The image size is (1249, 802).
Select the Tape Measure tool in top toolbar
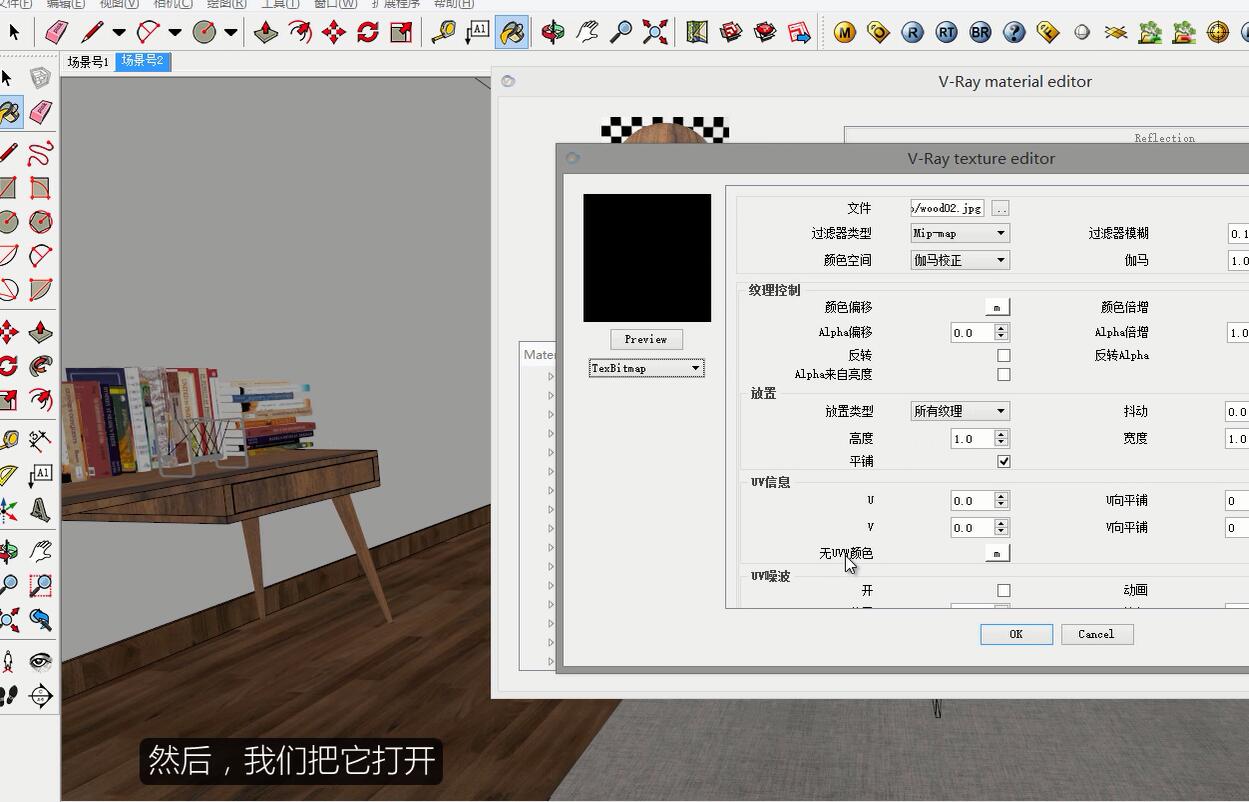click(x=443, y=33)
